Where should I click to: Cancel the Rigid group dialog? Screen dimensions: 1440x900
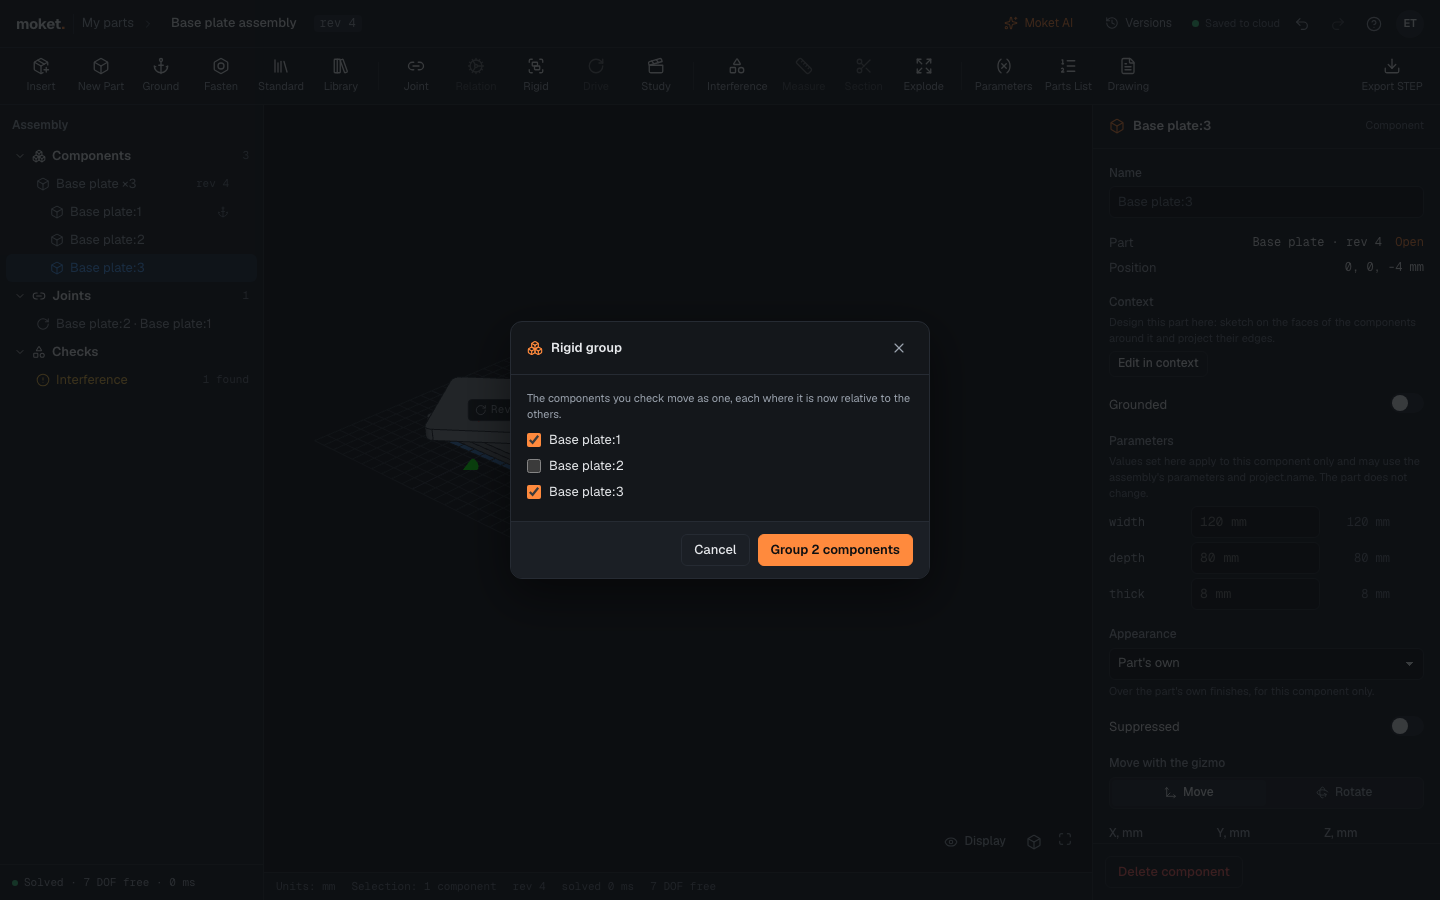click(715, 550)
